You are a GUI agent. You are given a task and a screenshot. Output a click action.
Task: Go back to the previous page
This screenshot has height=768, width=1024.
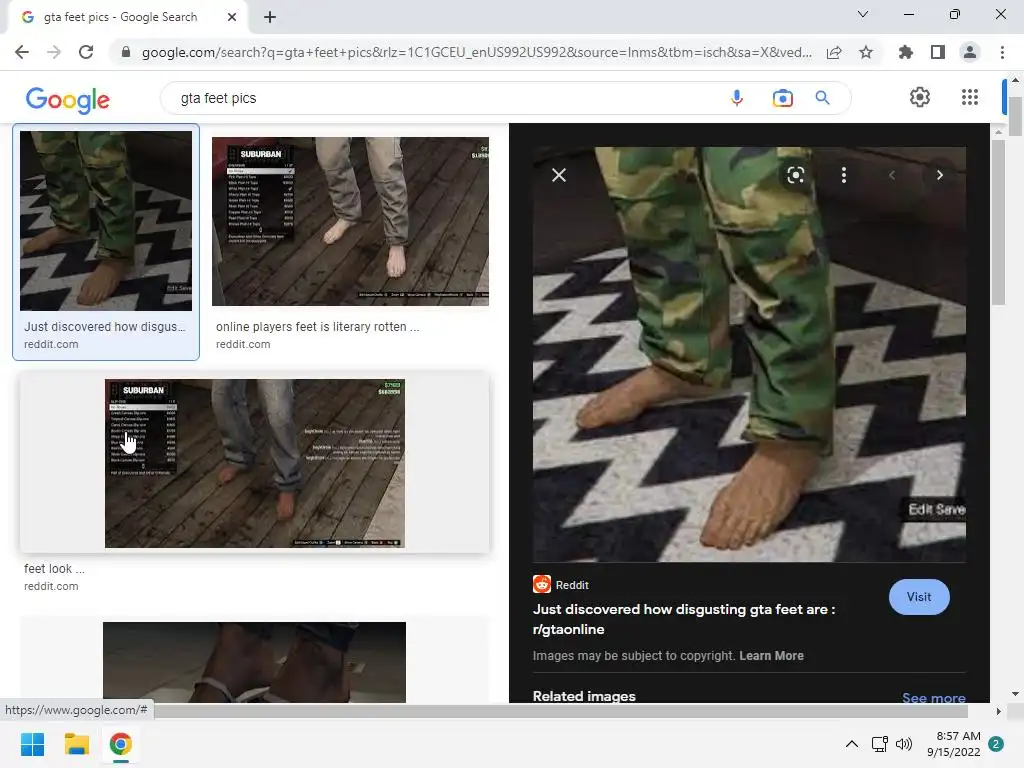pyautogui.click(x=22, y=52)
